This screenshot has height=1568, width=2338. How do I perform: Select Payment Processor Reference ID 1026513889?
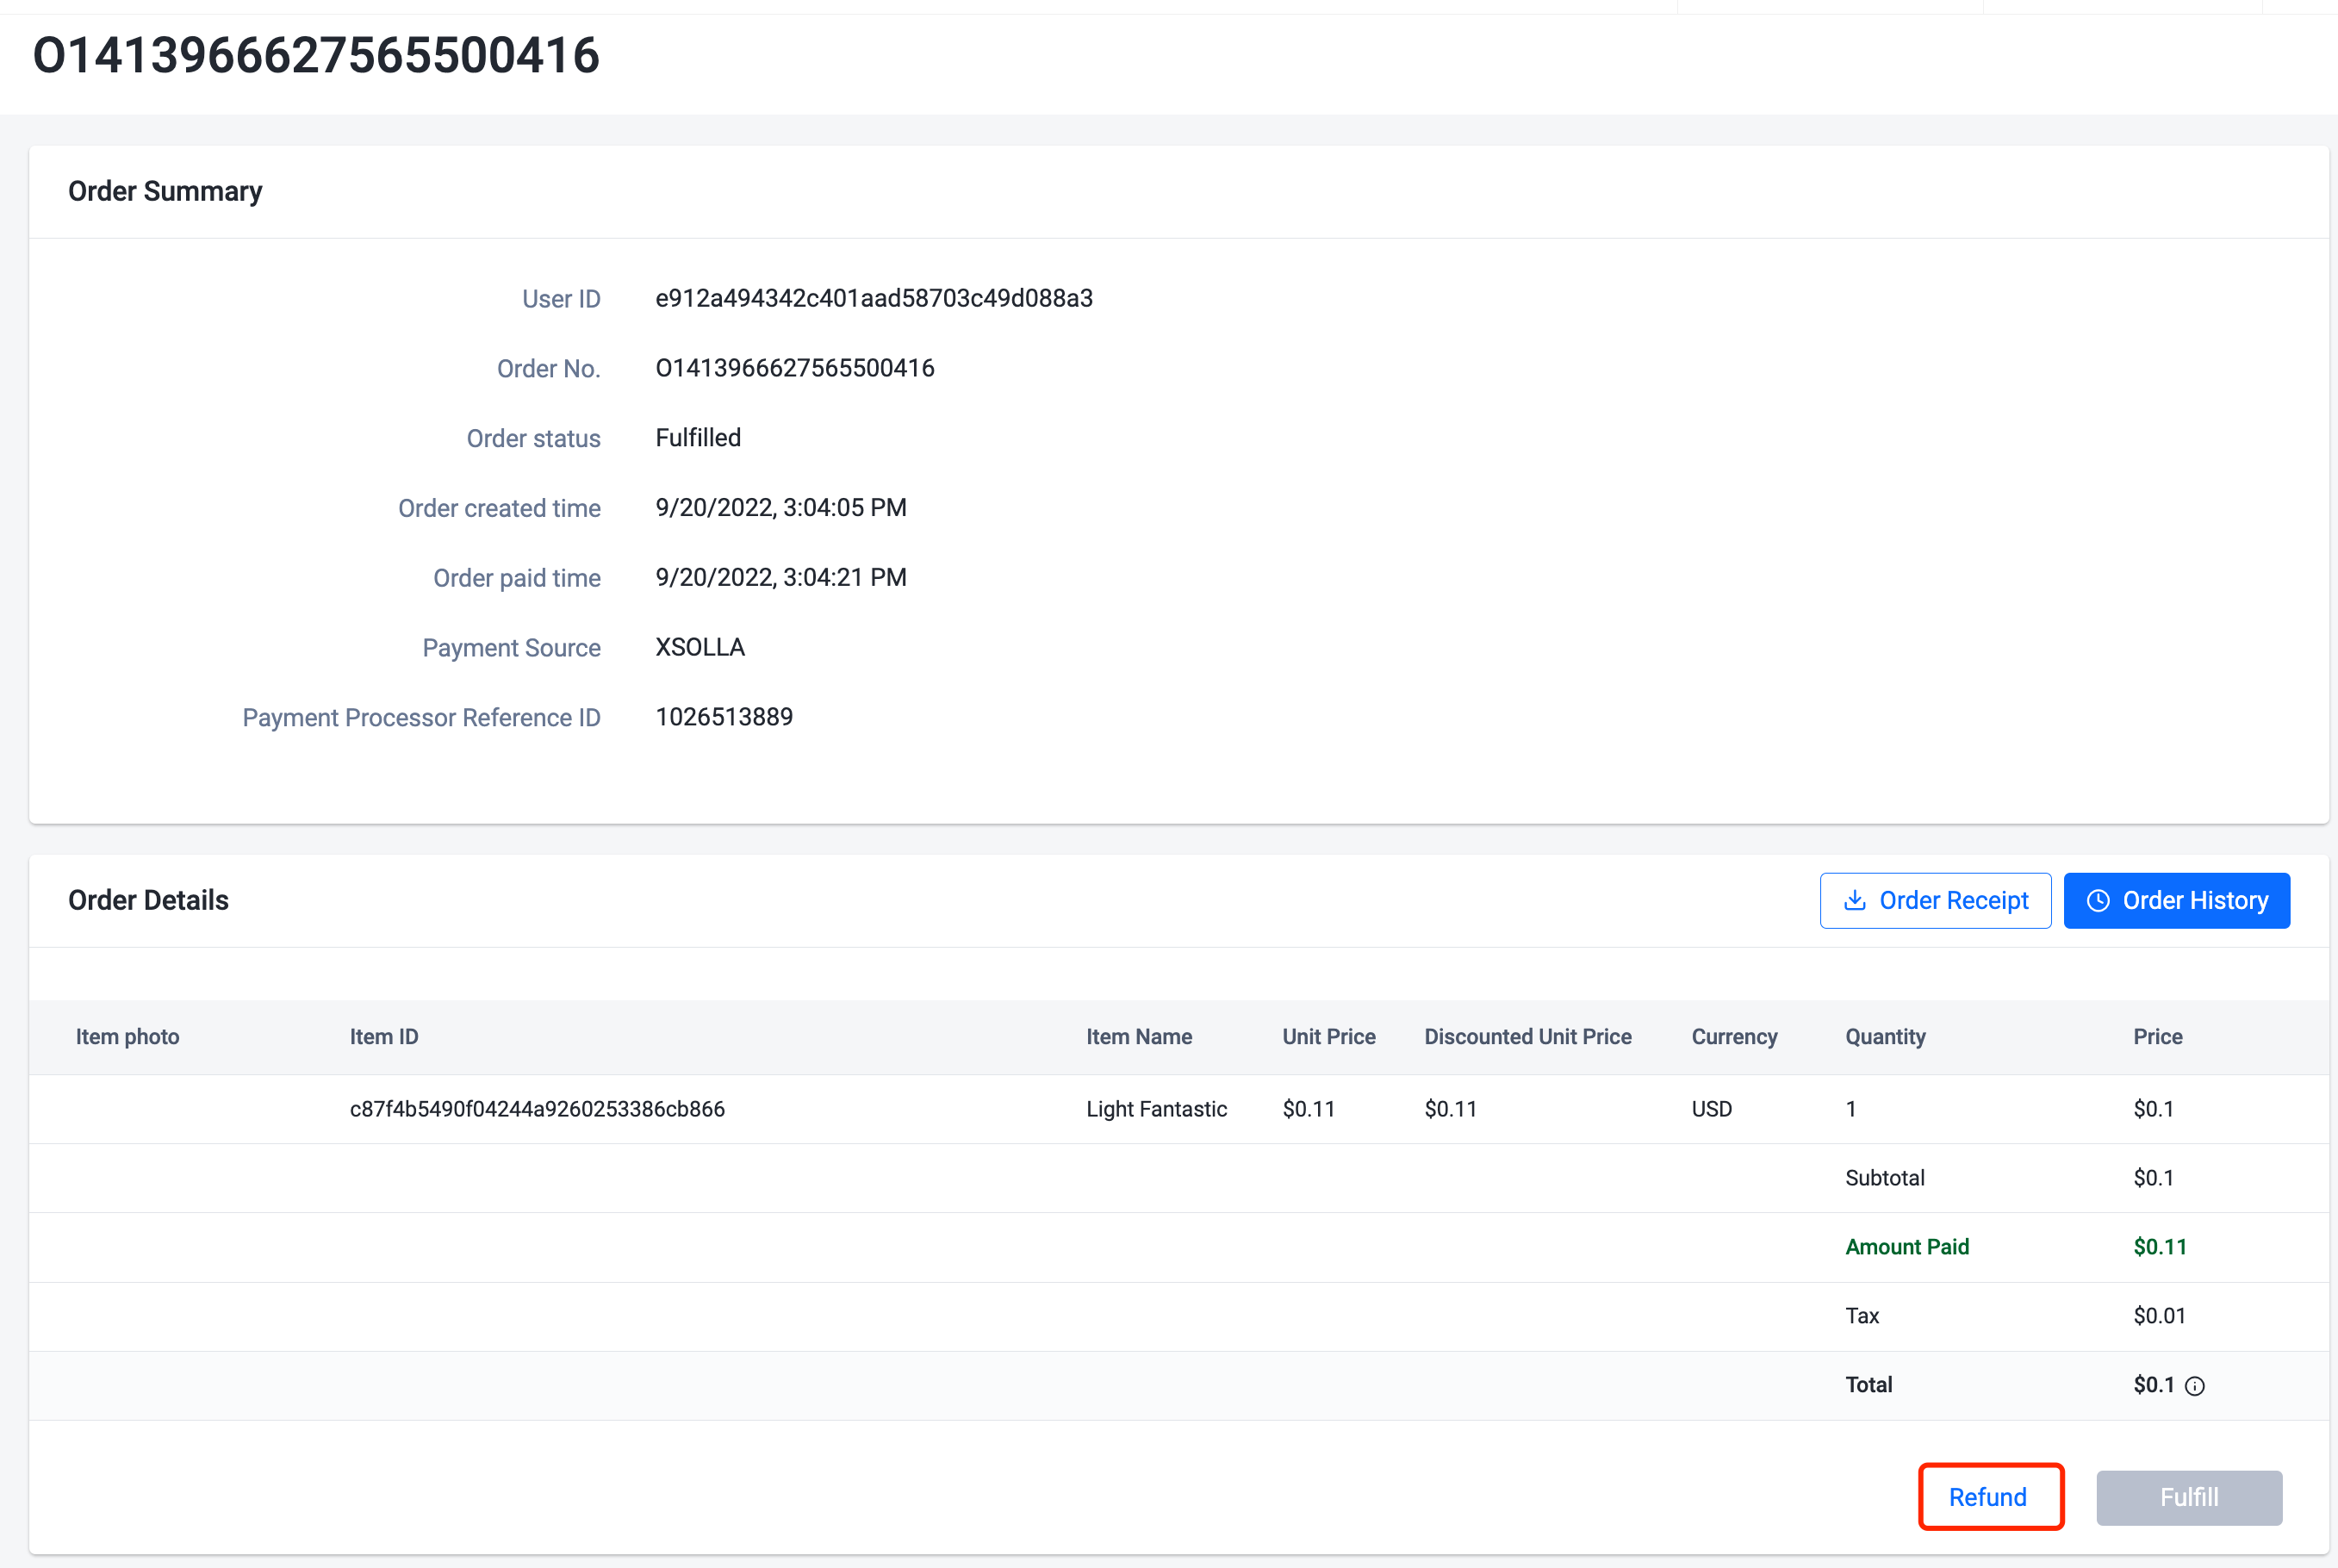pos(724,717)
